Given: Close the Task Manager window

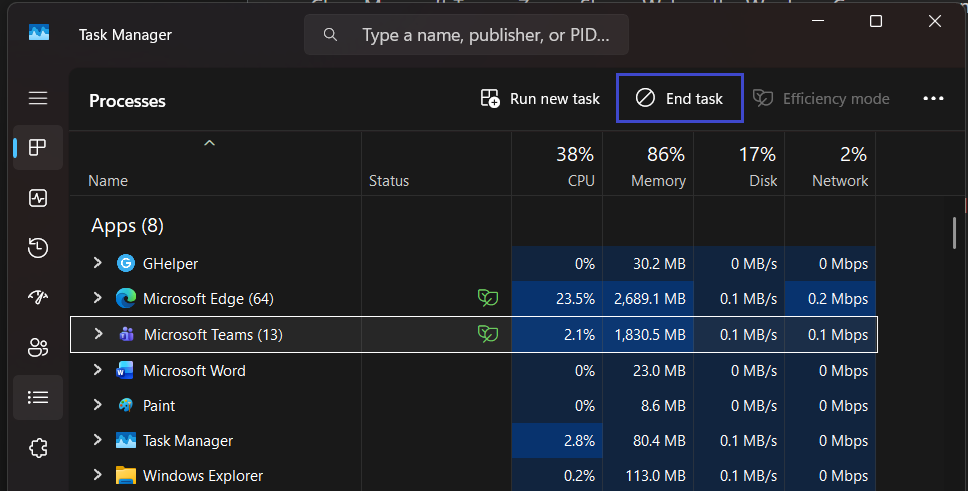Looking at the screenshot, I should 935,21.
